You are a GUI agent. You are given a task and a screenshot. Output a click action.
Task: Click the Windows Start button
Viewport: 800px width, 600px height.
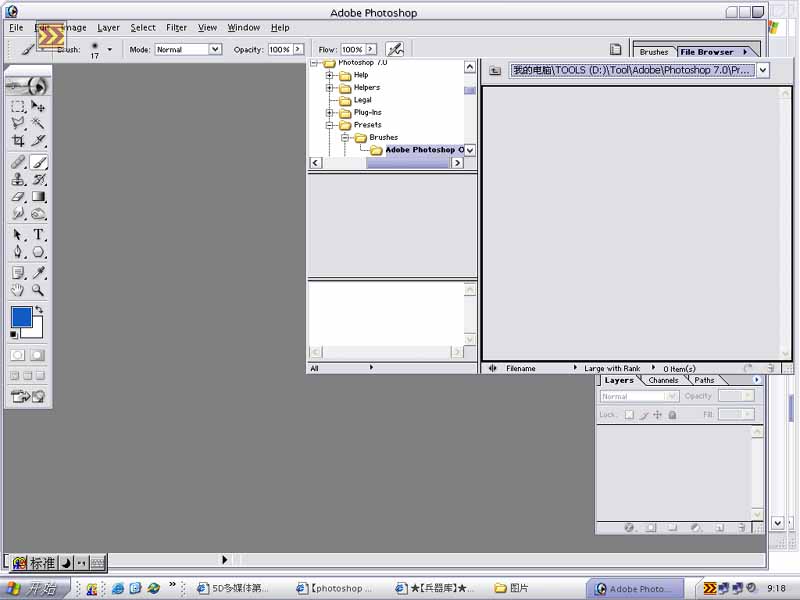35,588
